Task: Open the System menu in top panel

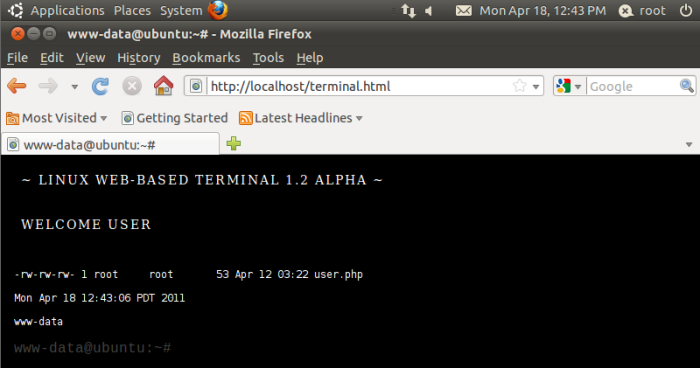Action: (x=181, y=10)
